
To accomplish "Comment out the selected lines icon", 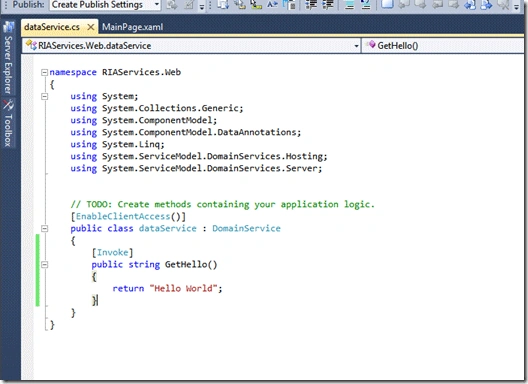I will coord(349,5).
